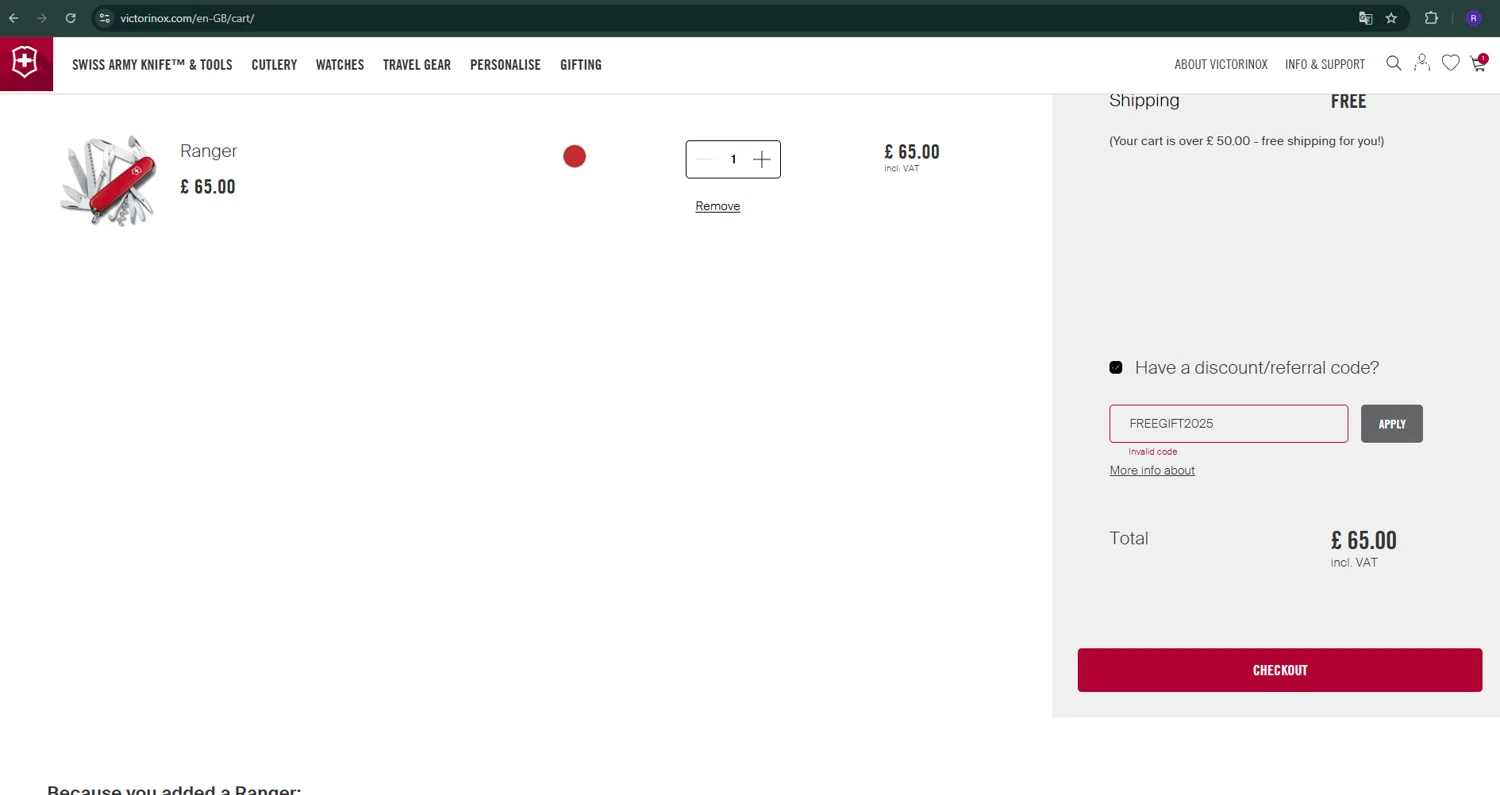Click the Checkout button
Image resolution: width=1500 pixels, height=795 pixels.
[x=1280, y=670]
